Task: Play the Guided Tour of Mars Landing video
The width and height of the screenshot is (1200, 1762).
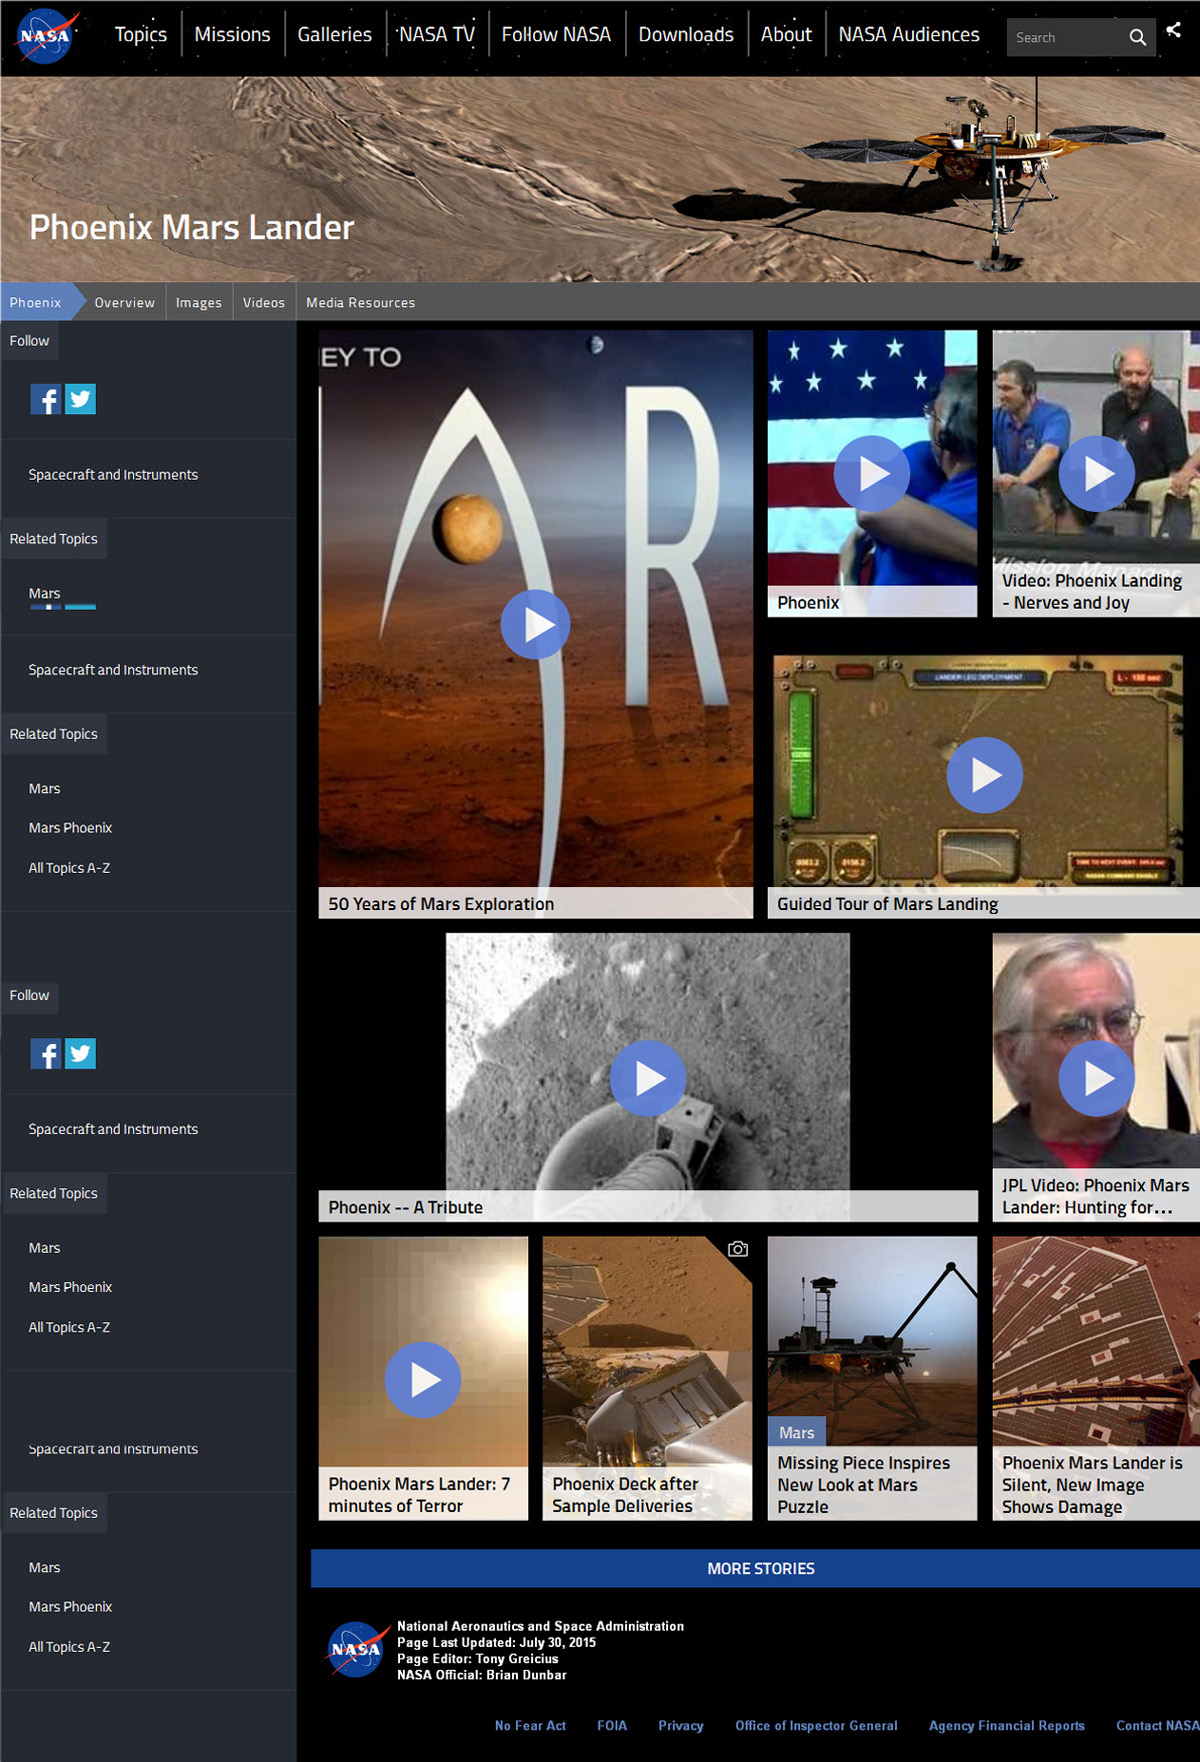Action: click(985, 775)
